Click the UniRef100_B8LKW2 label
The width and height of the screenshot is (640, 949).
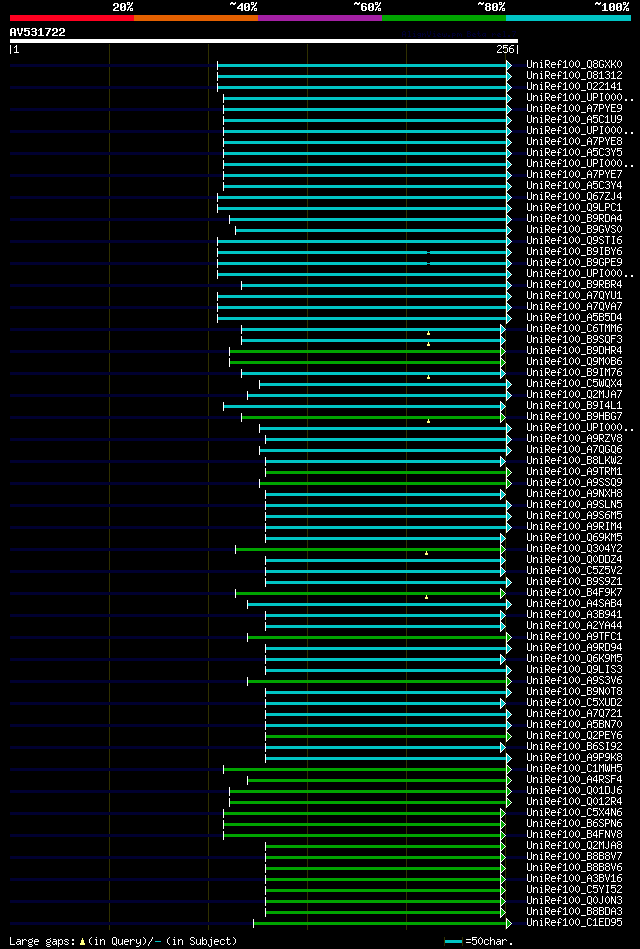[x=574, y=461]
